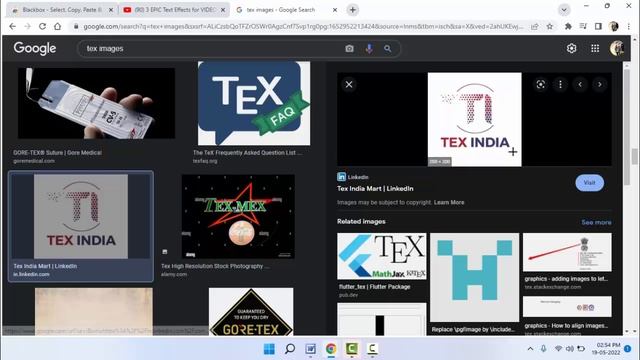This screenshot has height=360, width=640.
Task: Bookmark this page with the star icon
Action: point(550,26)
